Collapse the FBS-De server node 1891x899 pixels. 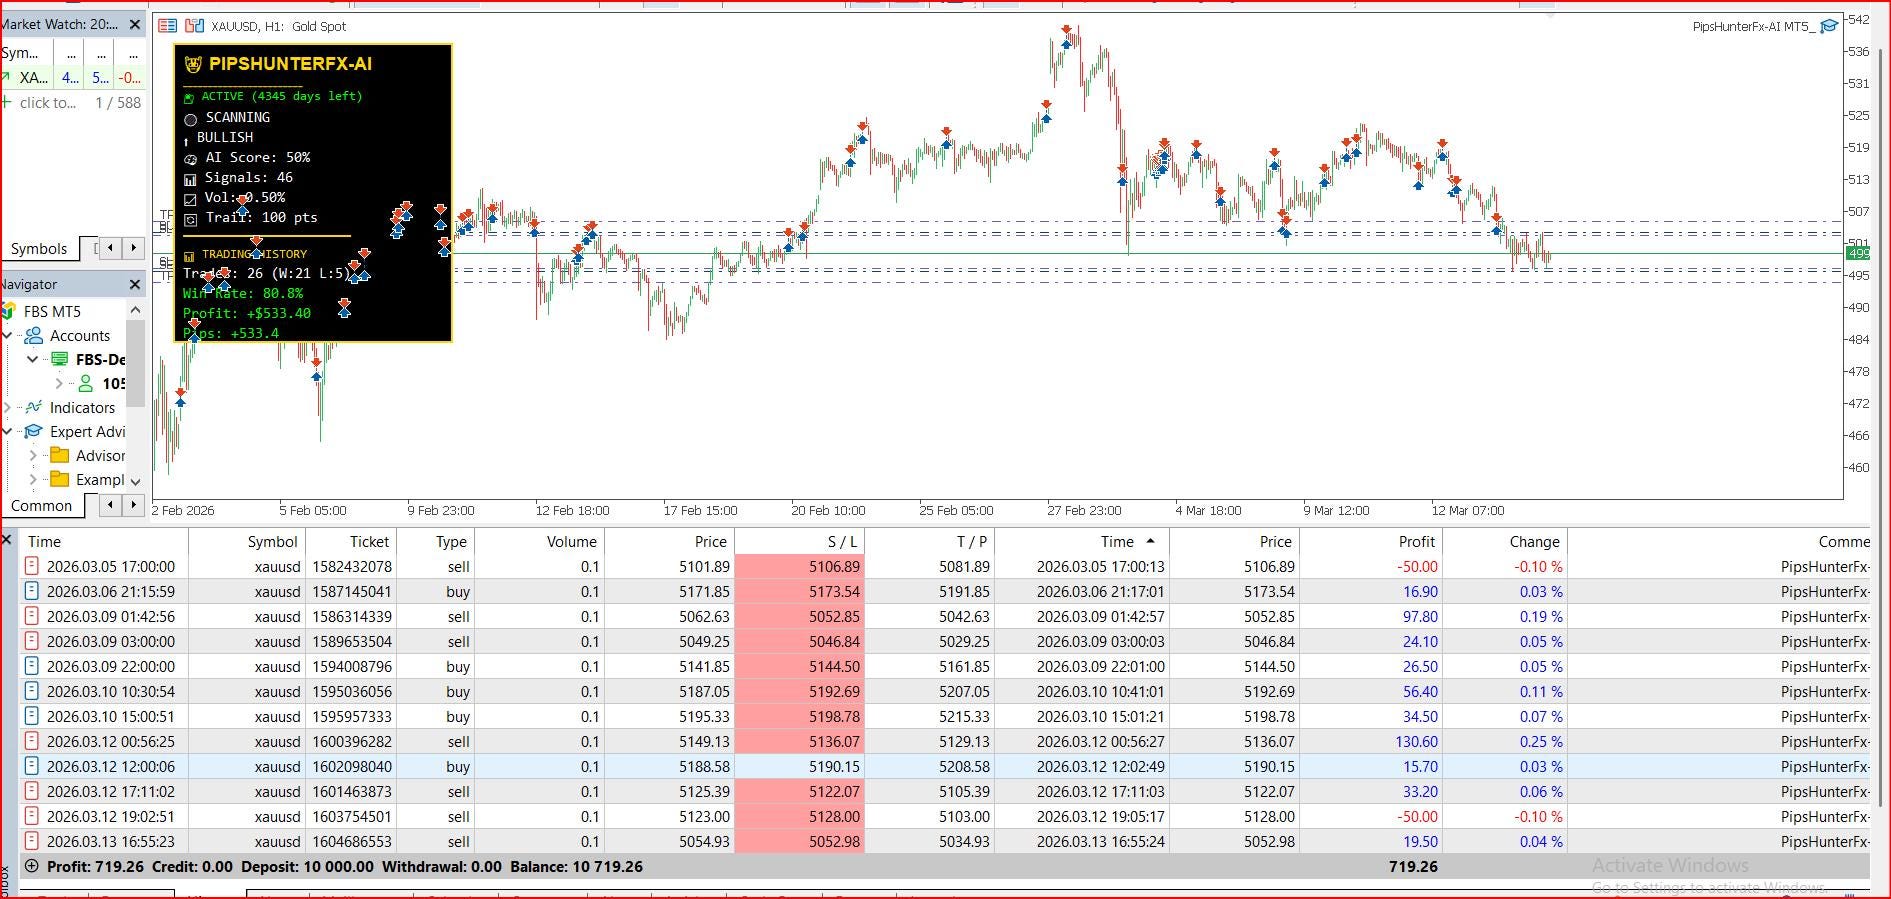(33, 359)
